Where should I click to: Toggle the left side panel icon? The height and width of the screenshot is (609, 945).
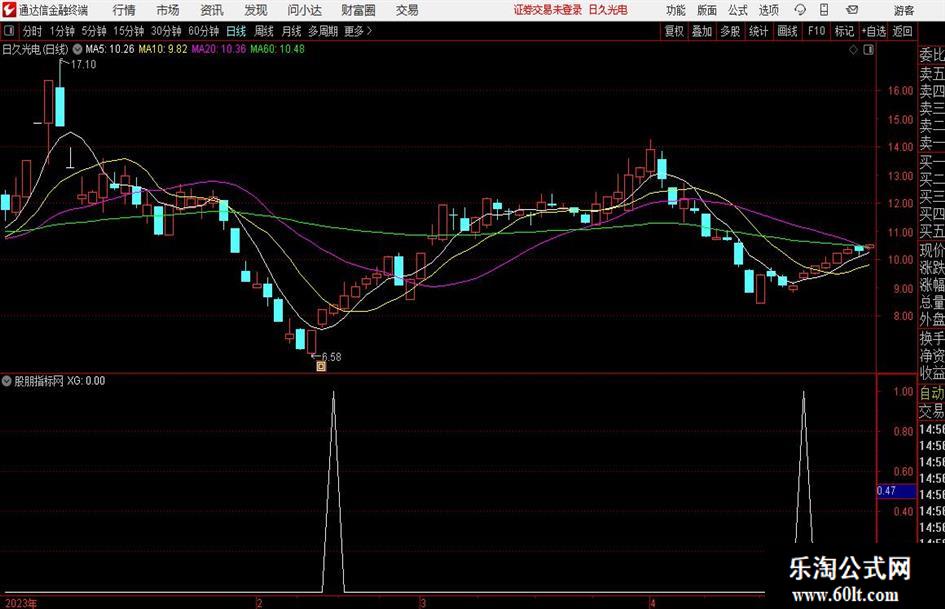(x=8, y=31)
